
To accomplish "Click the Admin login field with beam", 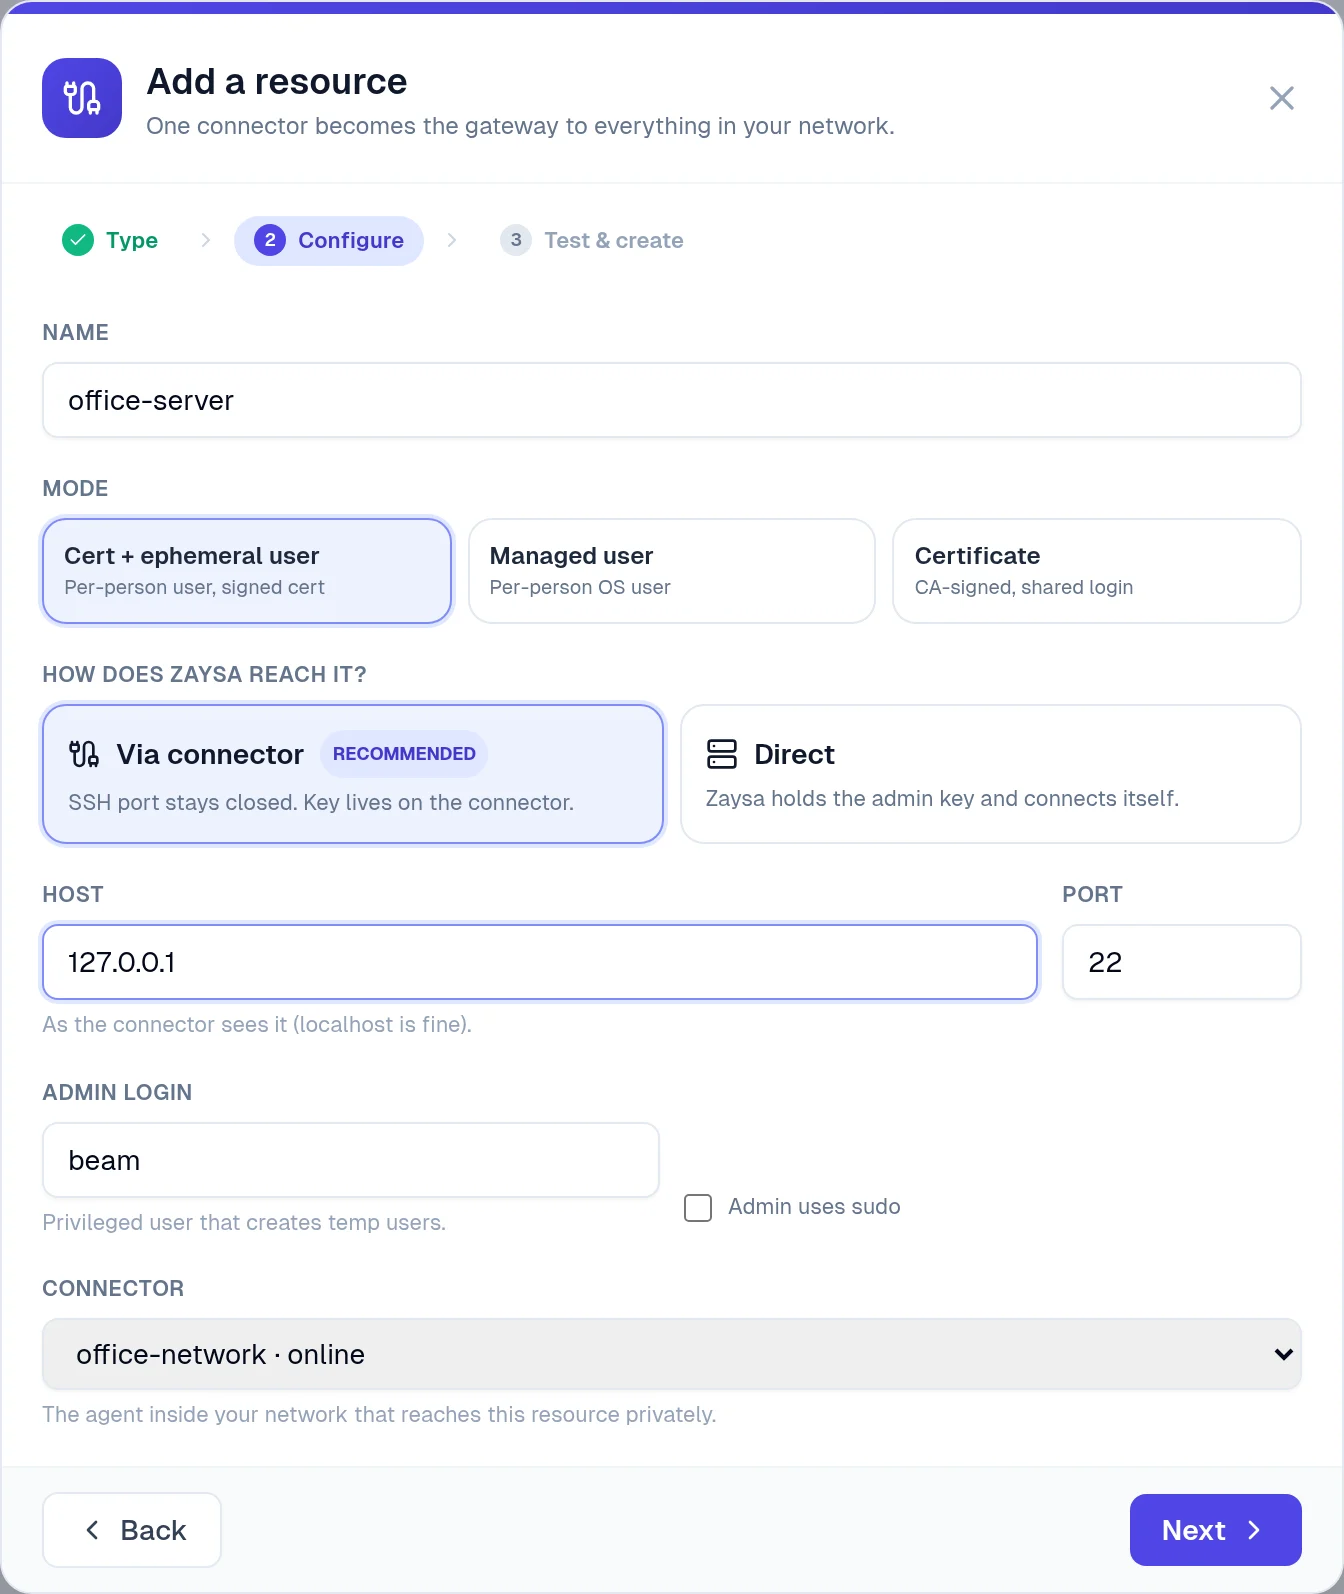I will 351,1160.
